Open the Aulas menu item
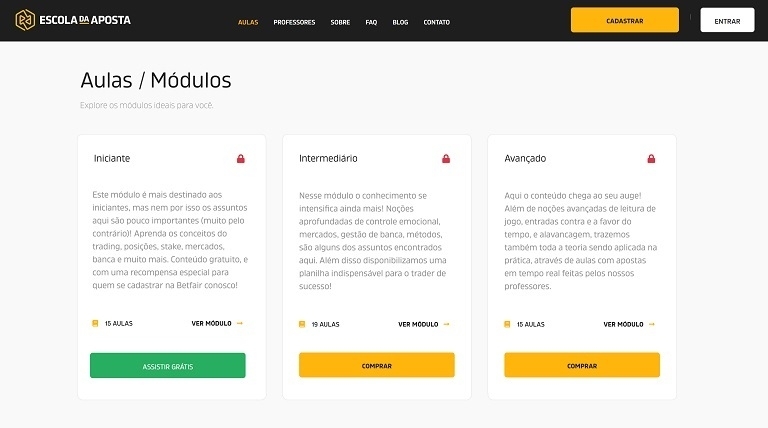 click(x=248, y=22)
